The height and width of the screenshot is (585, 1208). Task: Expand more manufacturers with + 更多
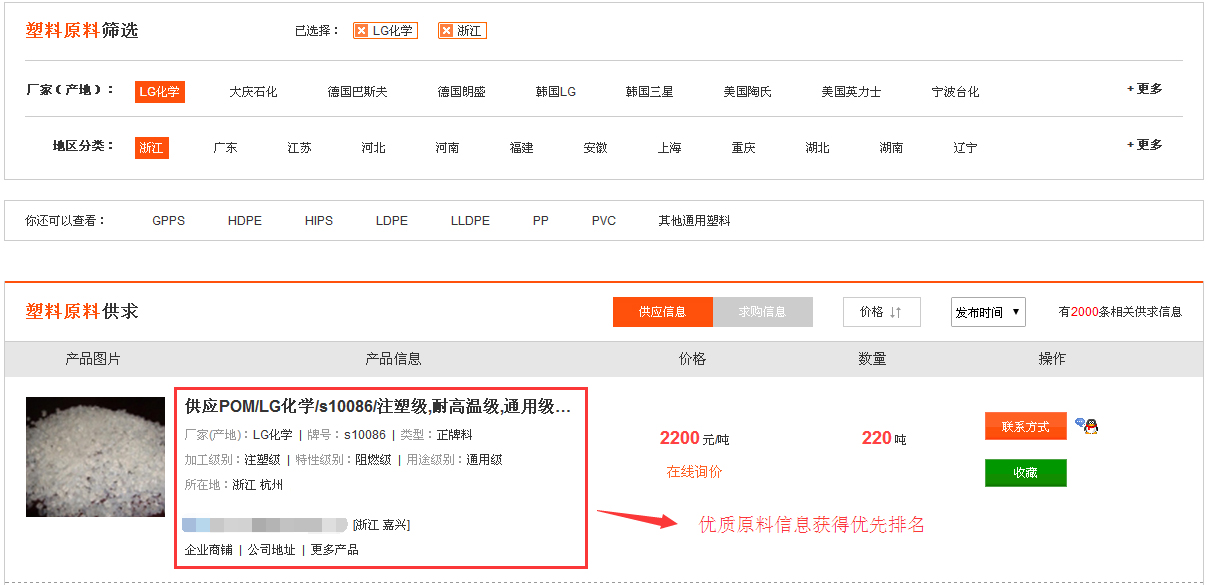(1144, 89)
